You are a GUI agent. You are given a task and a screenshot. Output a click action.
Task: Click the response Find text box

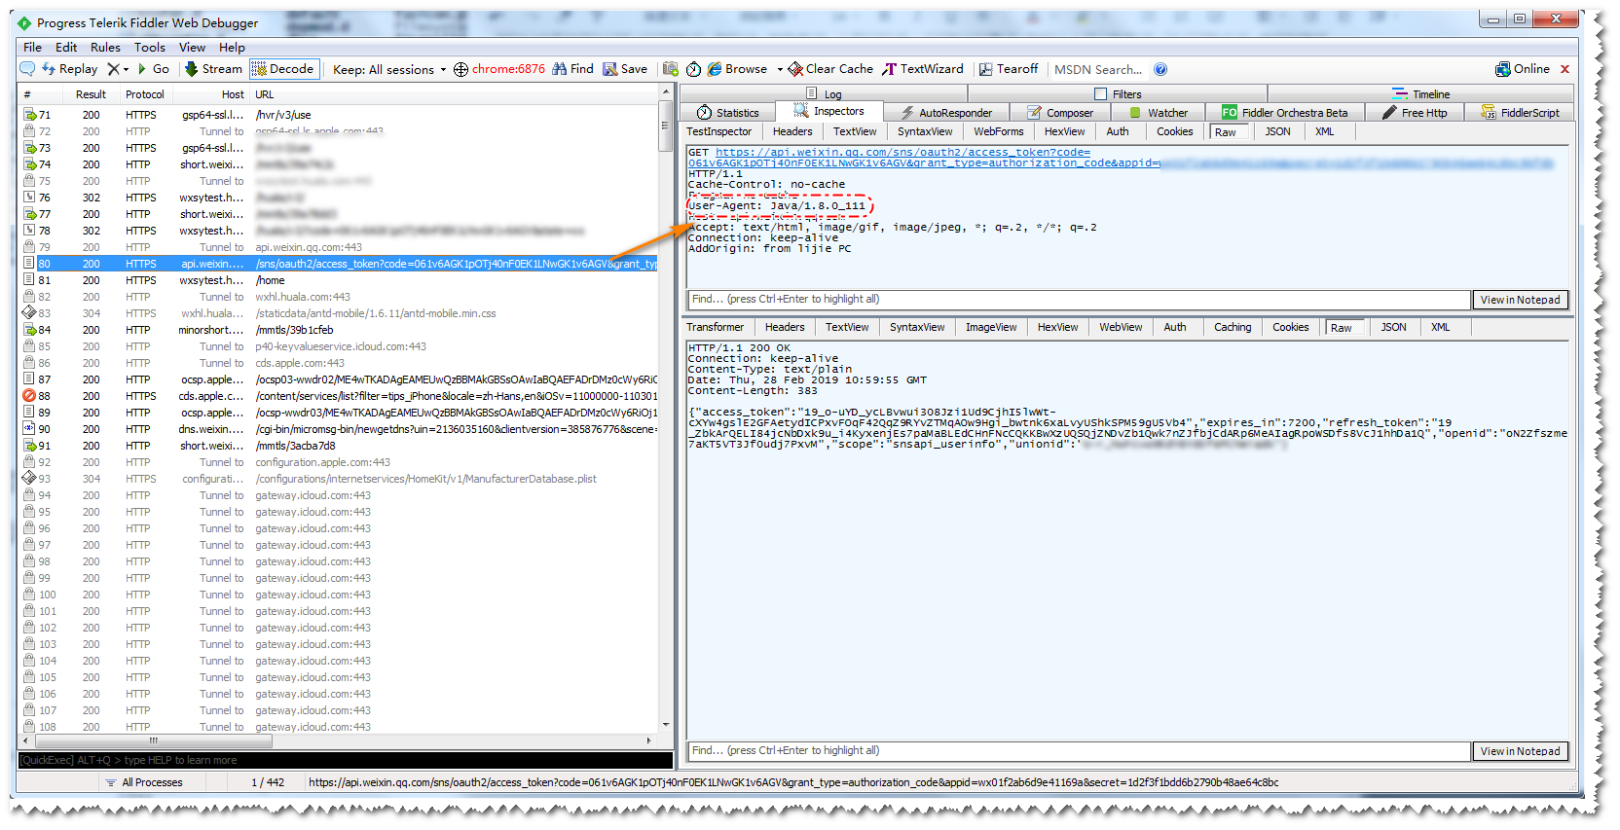(x=1079, y=751)
